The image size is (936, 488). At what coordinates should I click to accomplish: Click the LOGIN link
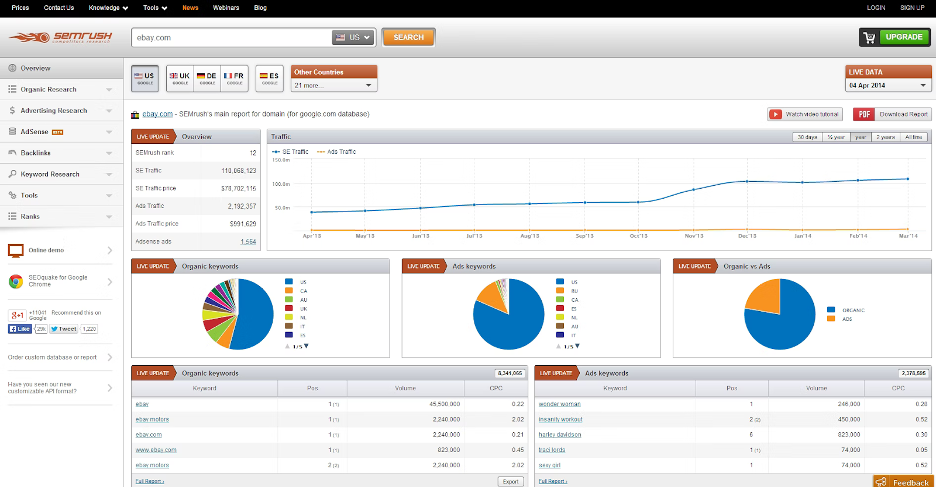click(876, 8)
